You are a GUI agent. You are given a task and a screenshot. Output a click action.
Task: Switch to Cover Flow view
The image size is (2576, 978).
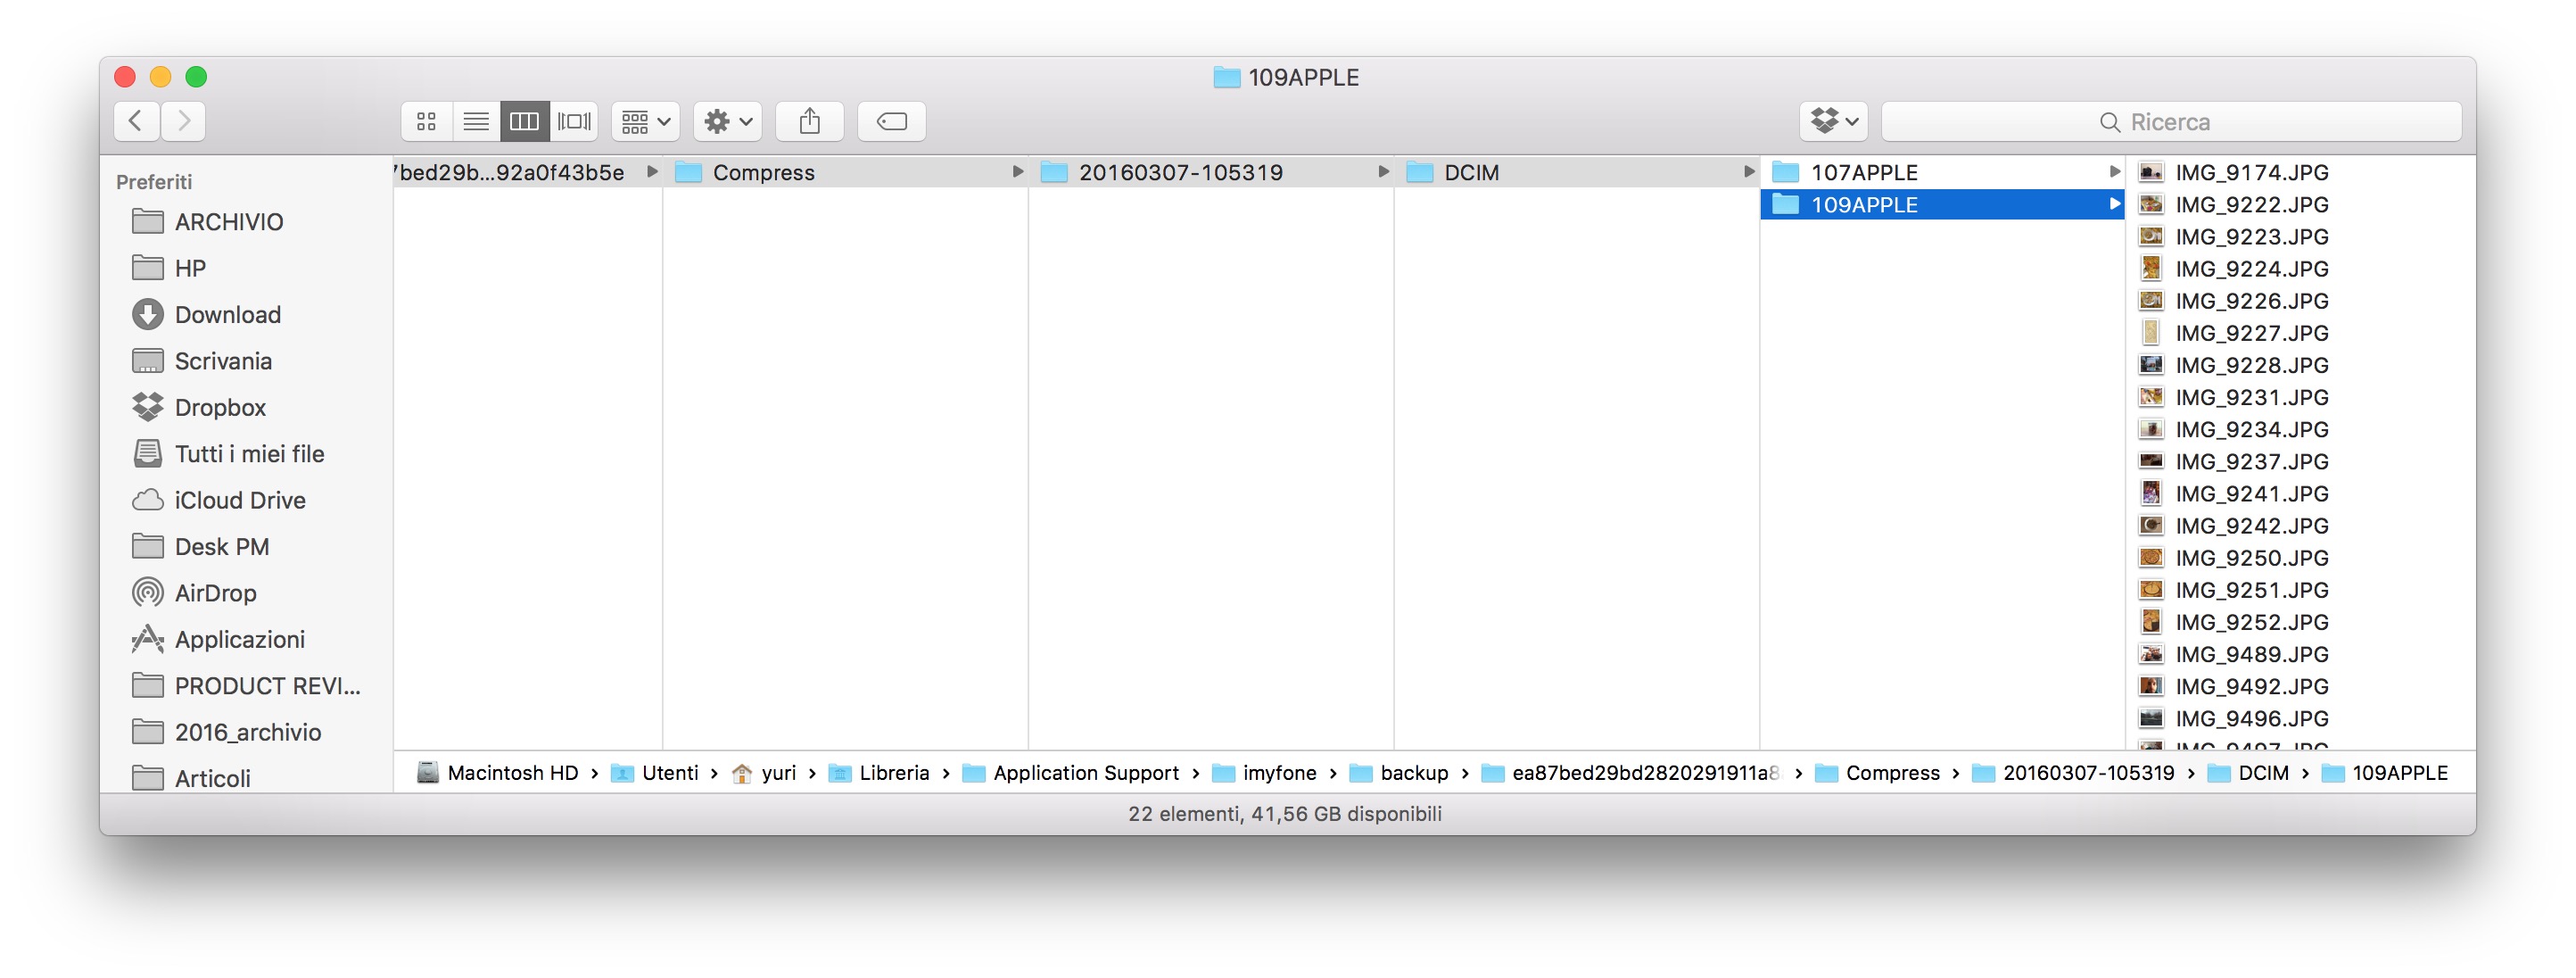[x=574, y=121]
